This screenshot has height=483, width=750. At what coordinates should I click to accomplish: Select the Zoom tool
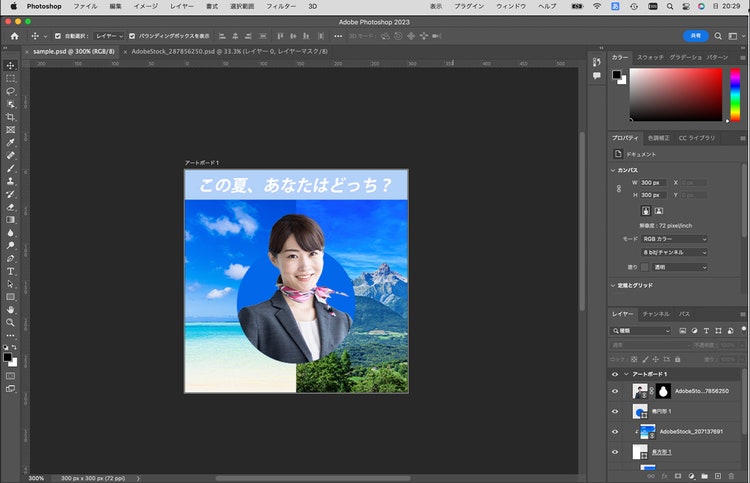coord(11,323)
